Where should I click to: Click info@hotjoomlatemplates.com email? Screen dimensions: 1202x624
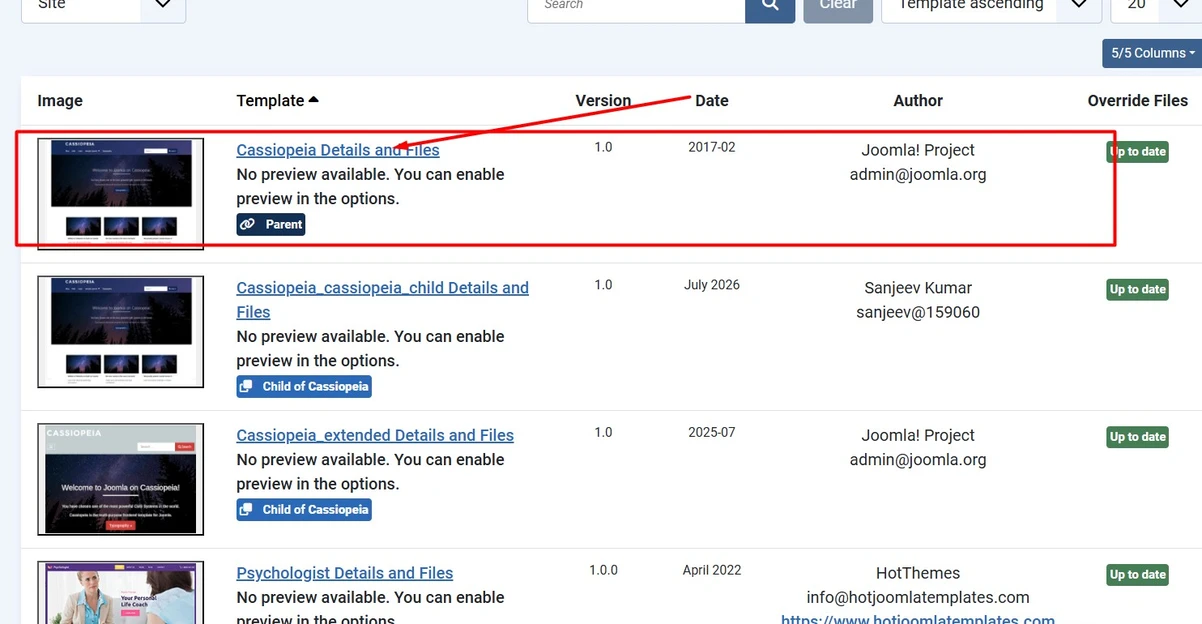pyautogui.click(x=918, y=597)
